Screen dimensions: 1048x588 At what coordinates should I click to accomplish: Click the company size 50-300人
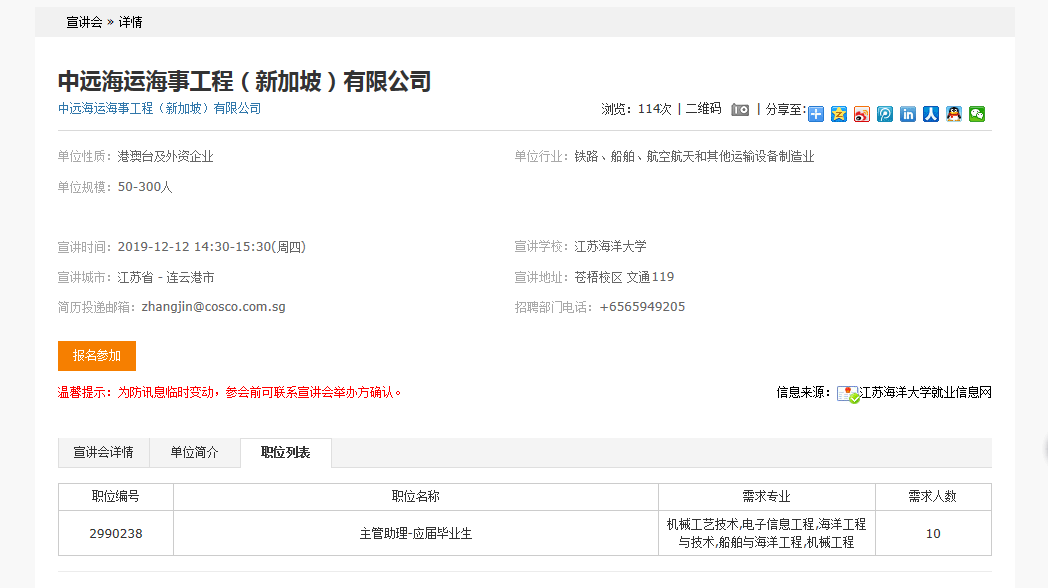click(145, 187)
